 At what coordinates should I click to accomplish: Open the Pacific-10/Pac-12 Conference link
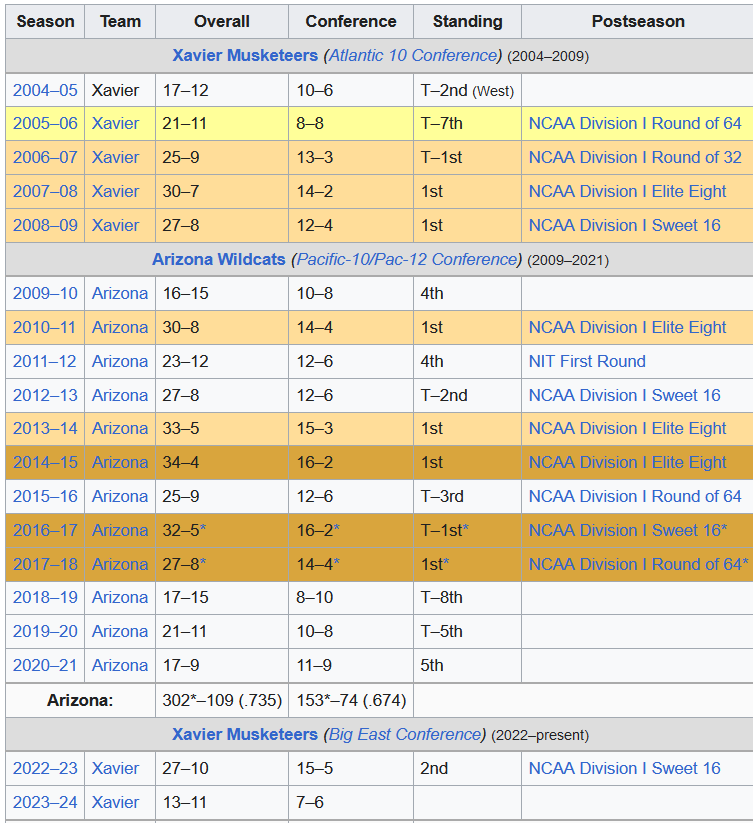click(x=407, y=259)
